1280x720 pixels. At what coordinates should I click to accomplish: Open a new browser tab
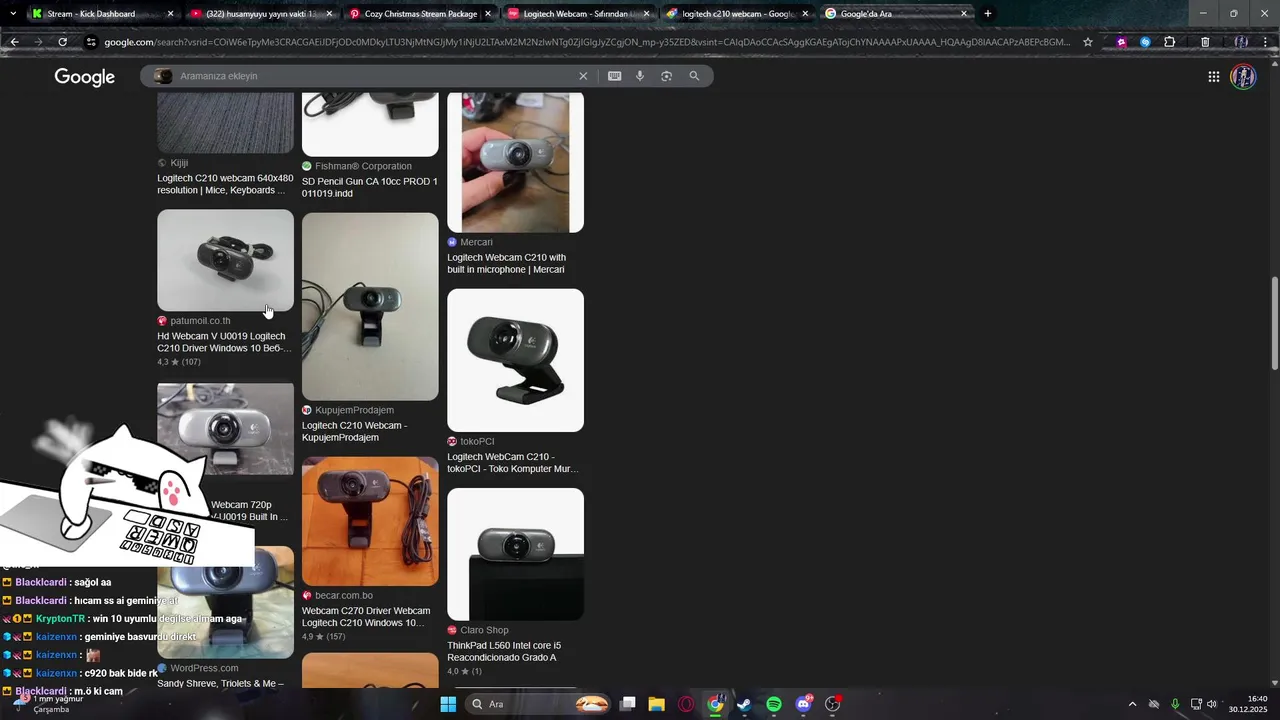click(x=988, y=14)
